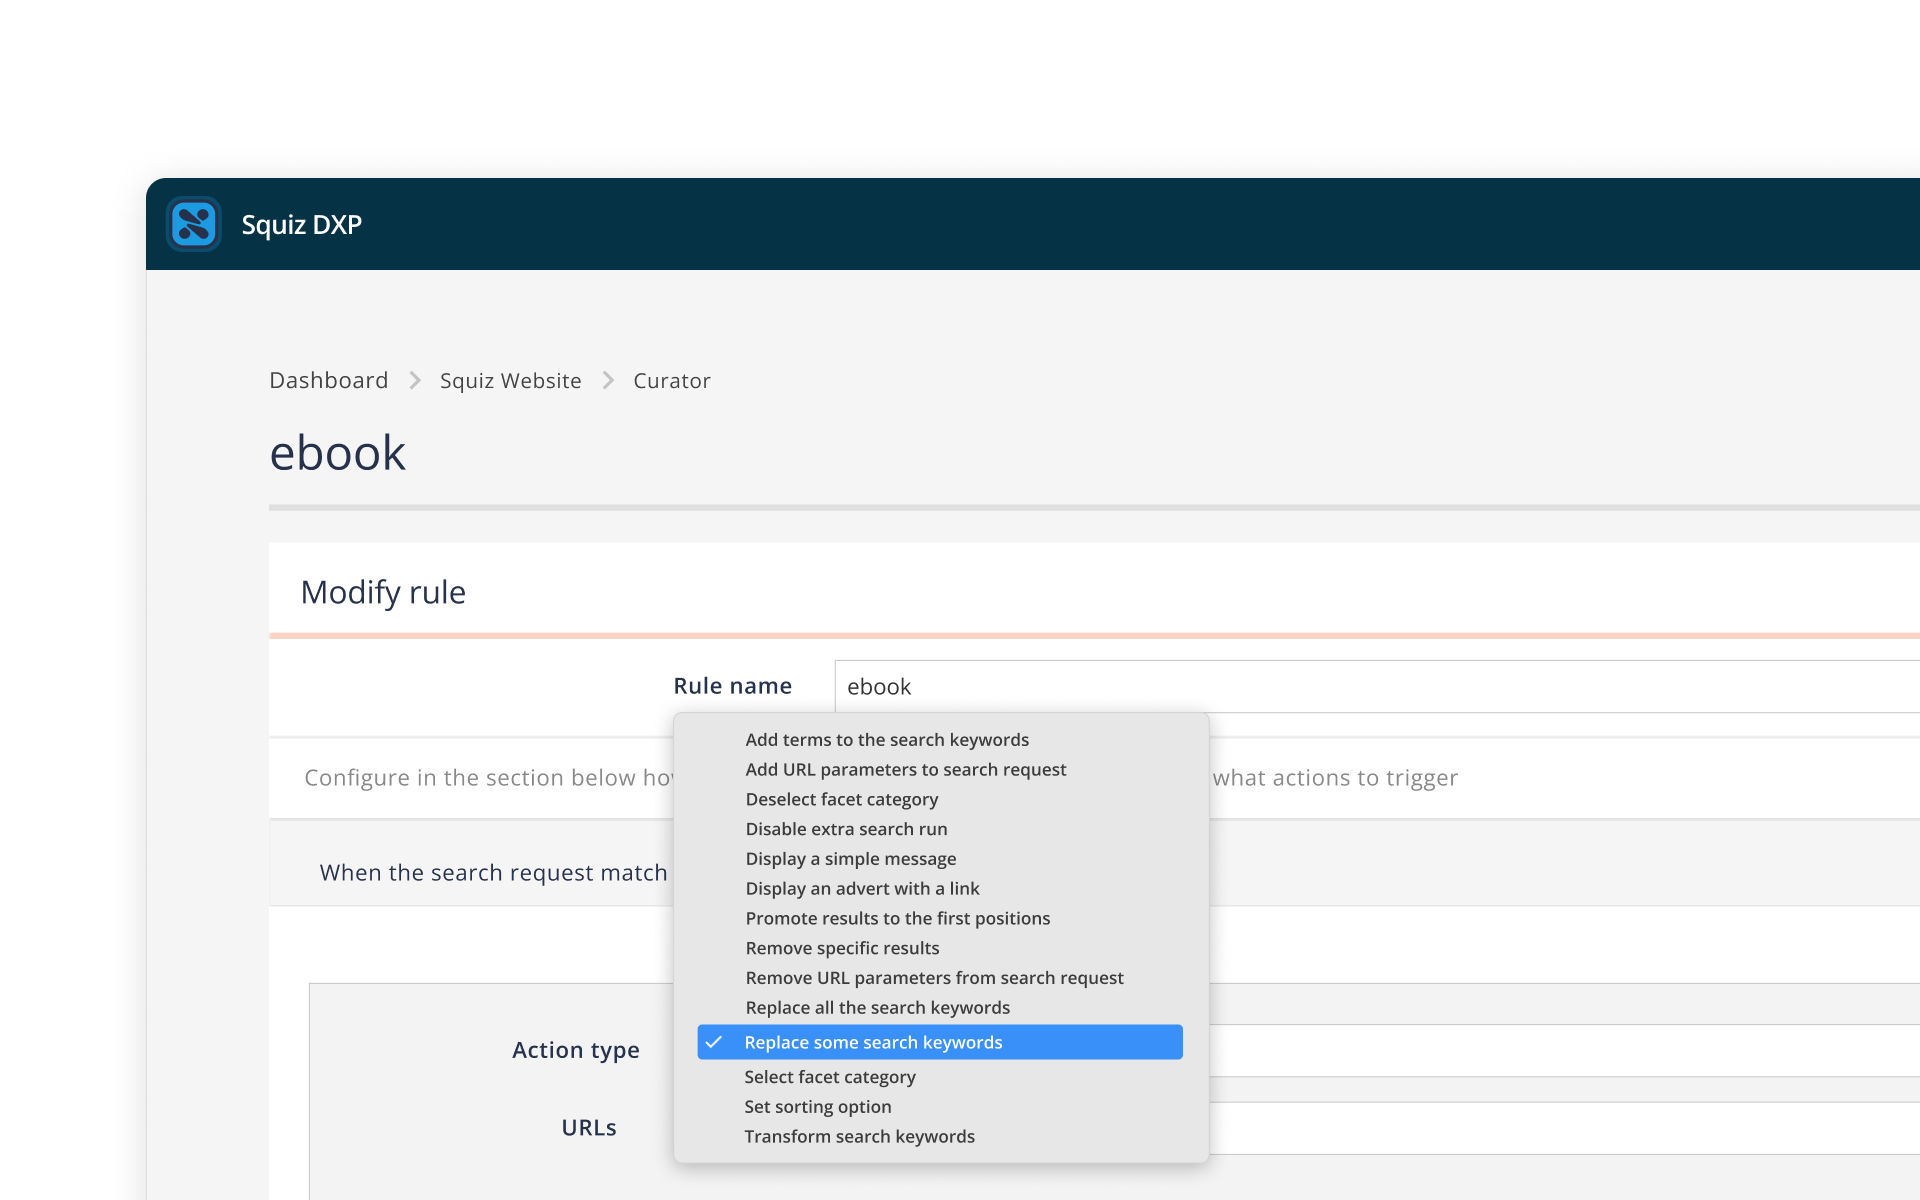
Task: Choose Remove specific results option
Action: (842, 948)
